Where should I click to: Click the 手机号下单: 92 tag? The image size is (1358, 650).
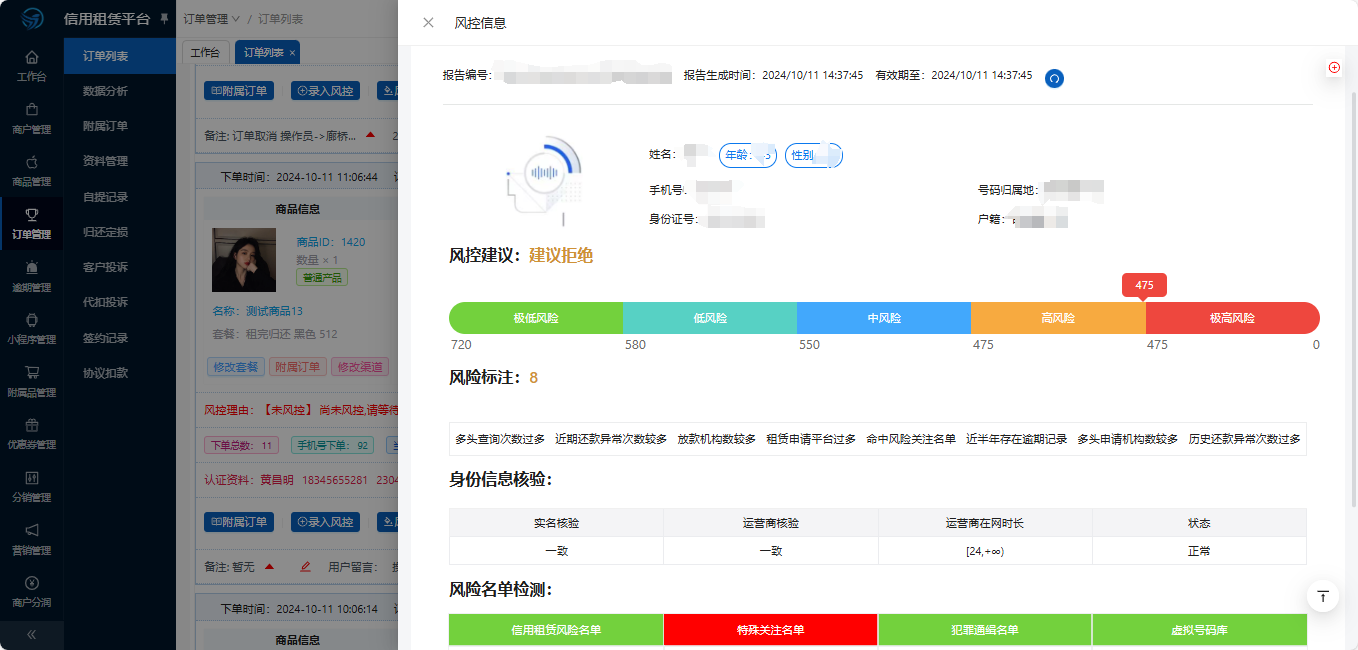point(331,445)
